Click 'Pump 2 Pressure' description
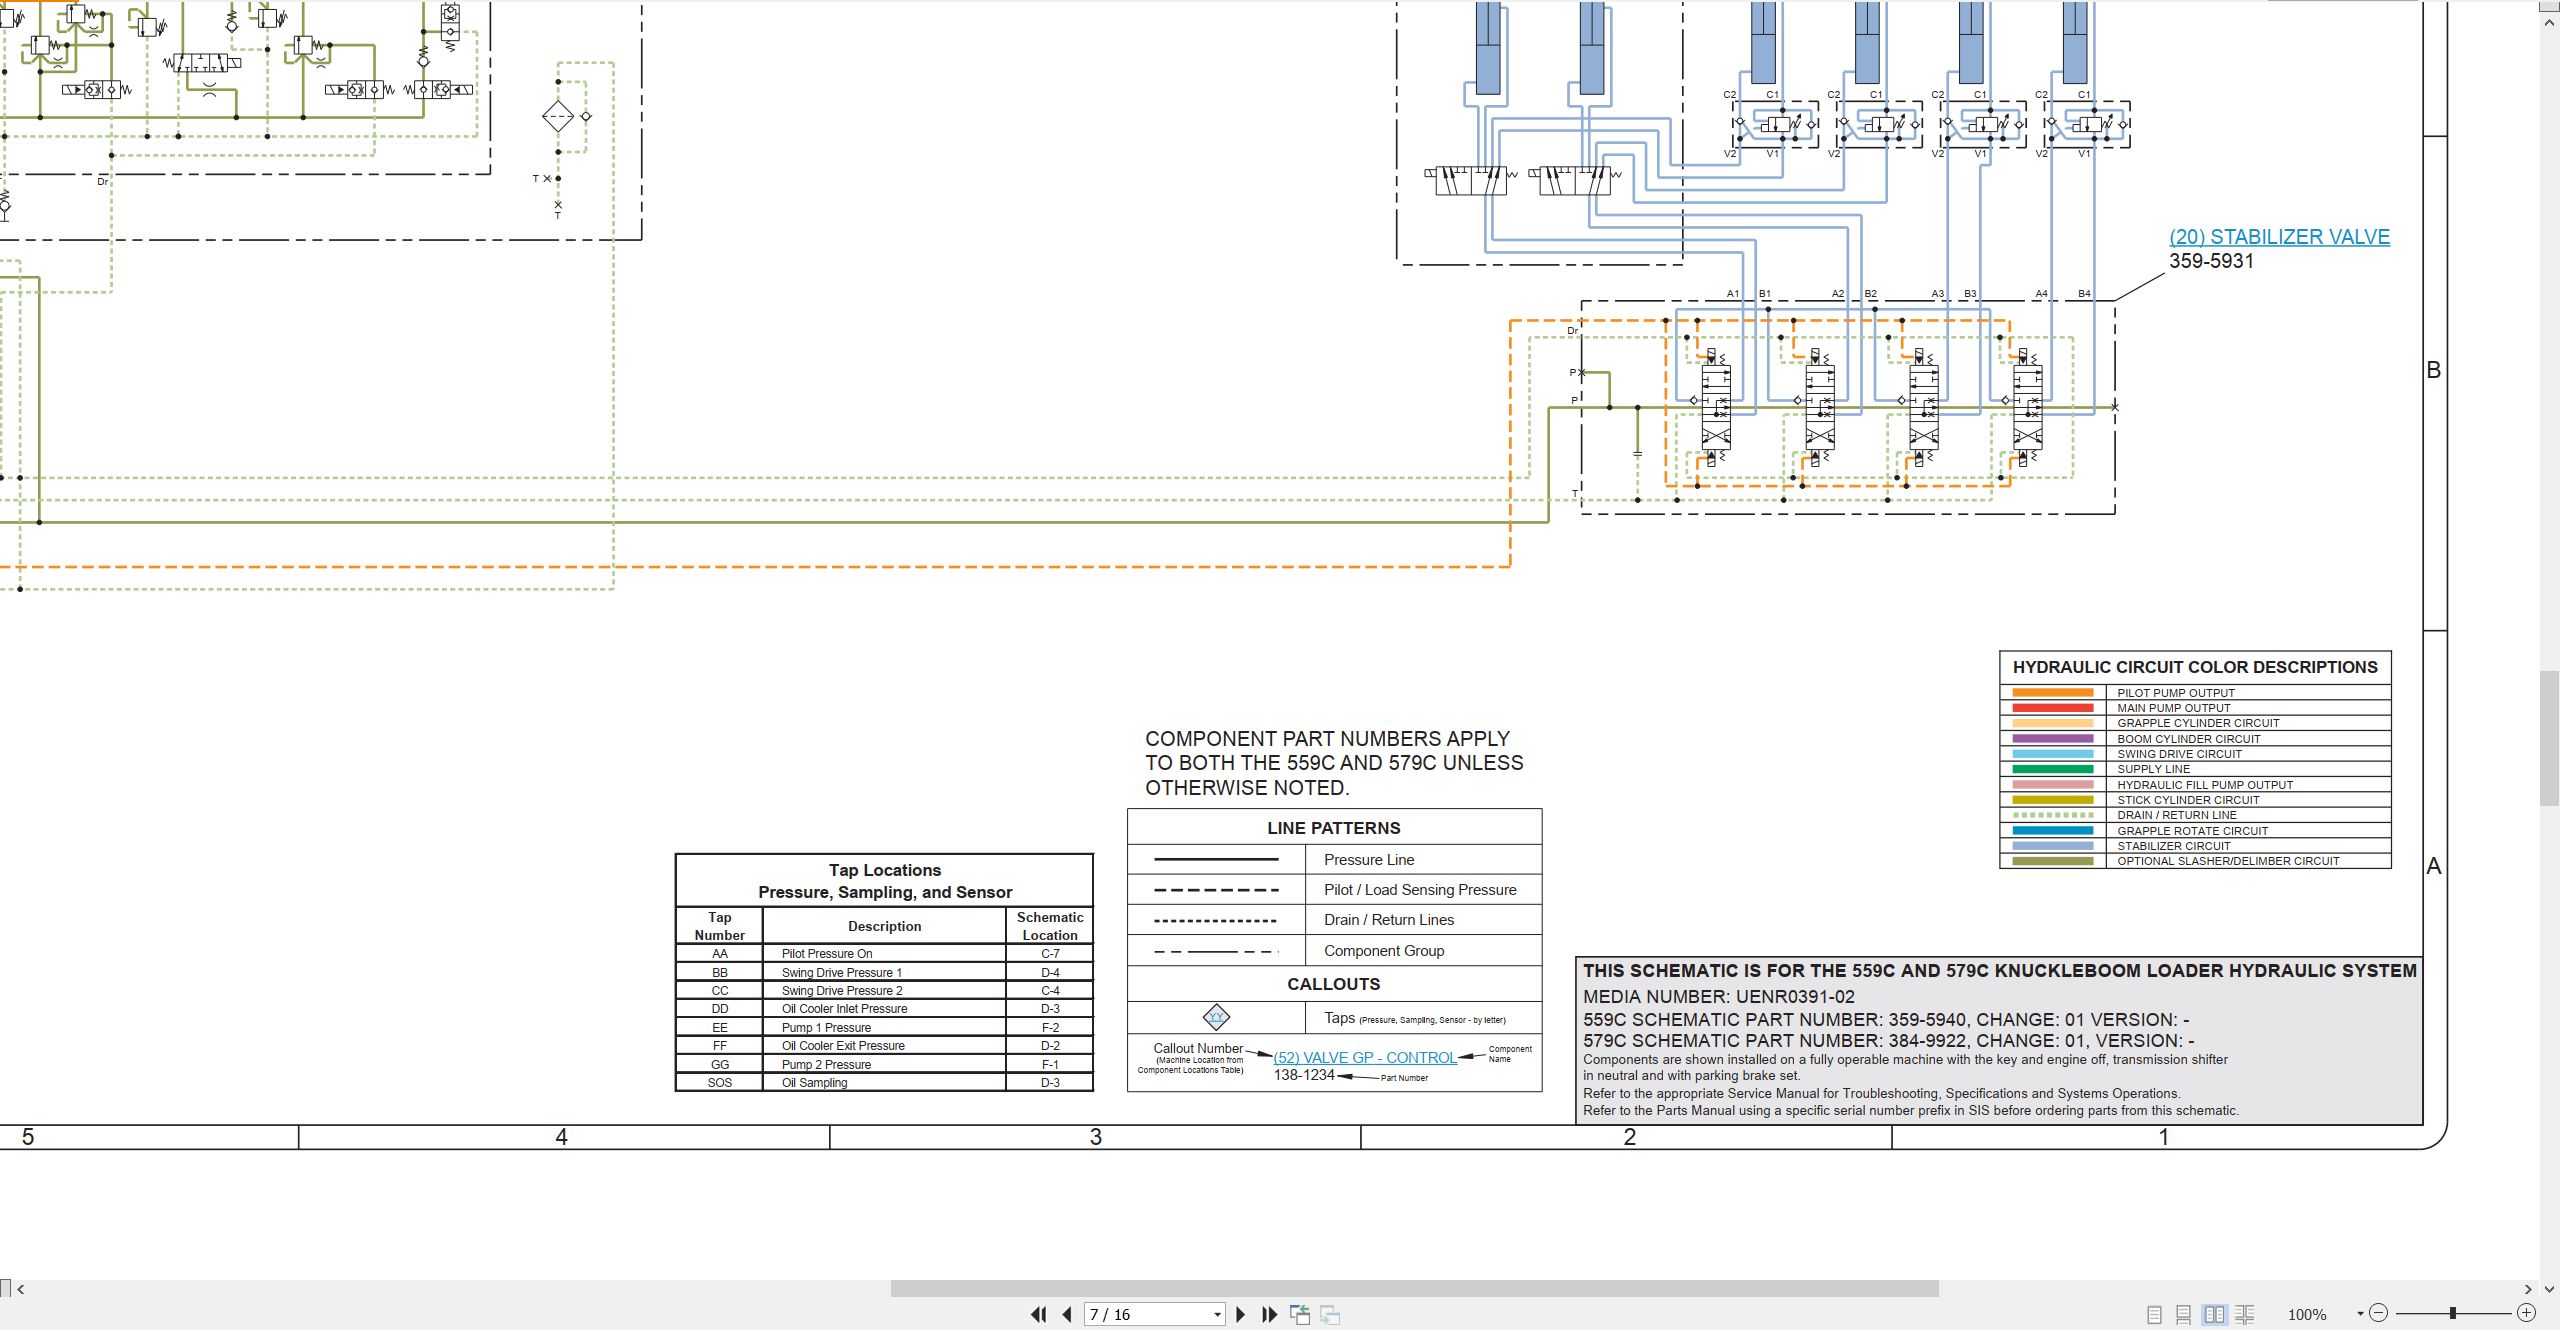2560x1330 pixels. point(826,1064)
